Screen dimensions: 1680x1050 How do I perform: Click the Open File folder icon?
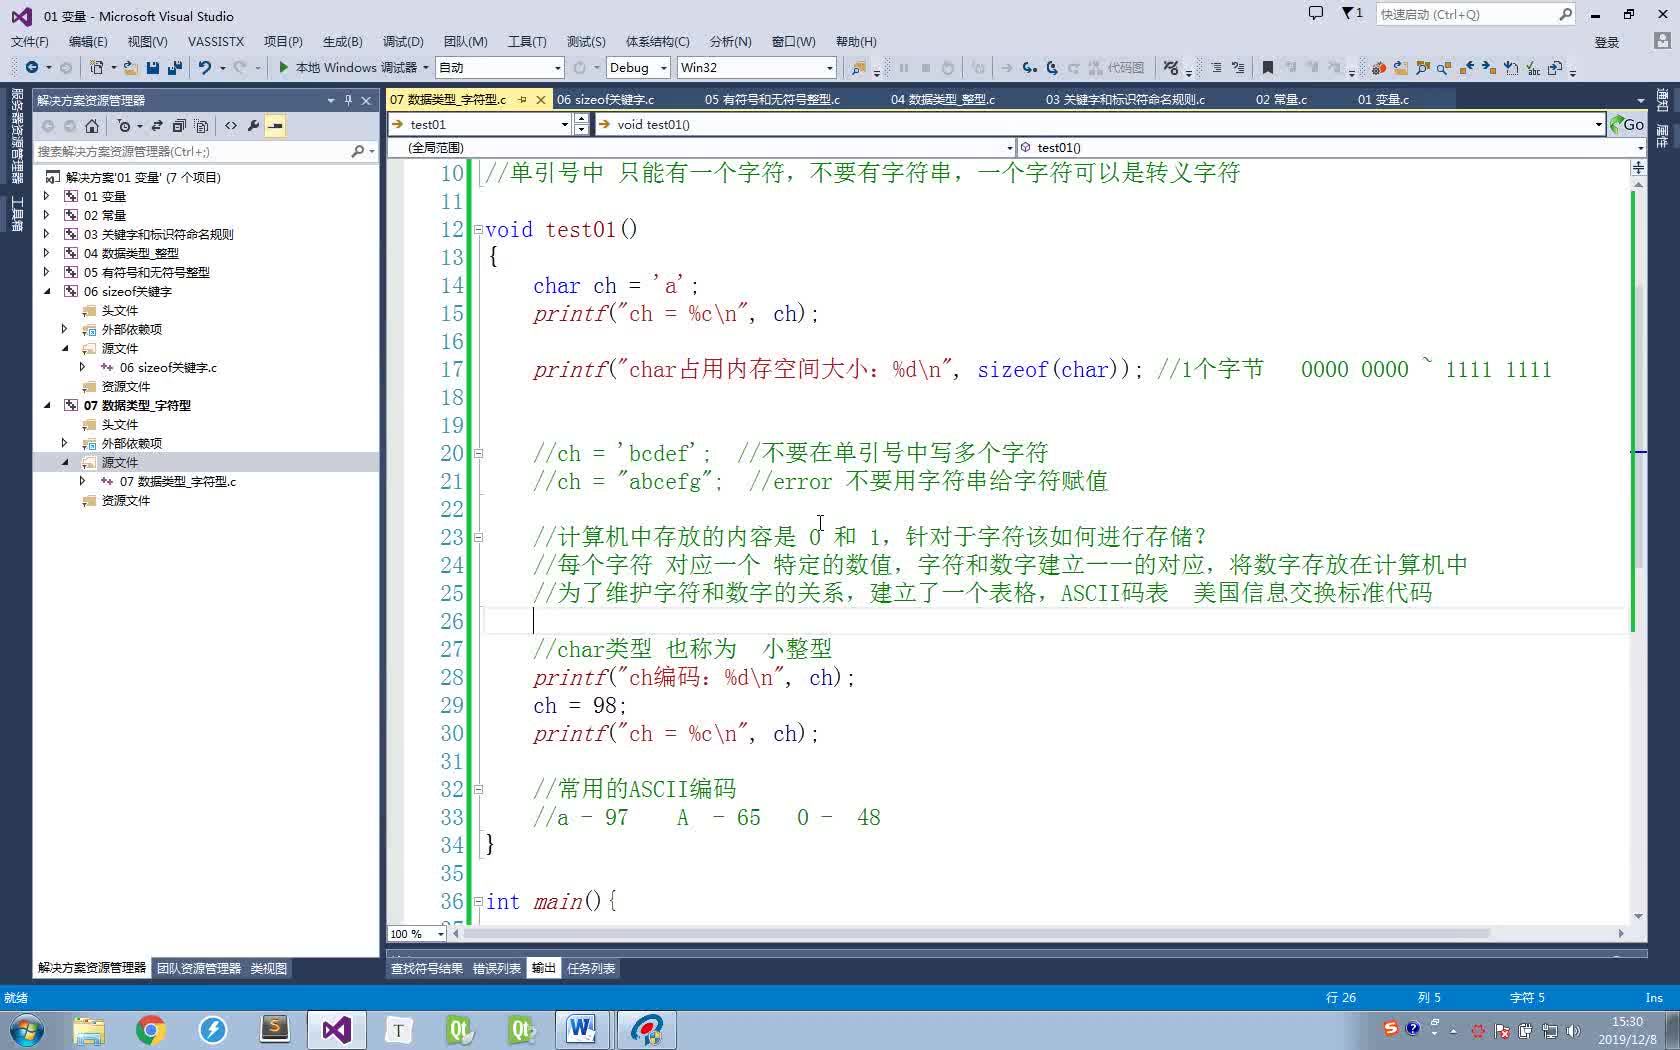pos(130,67)
